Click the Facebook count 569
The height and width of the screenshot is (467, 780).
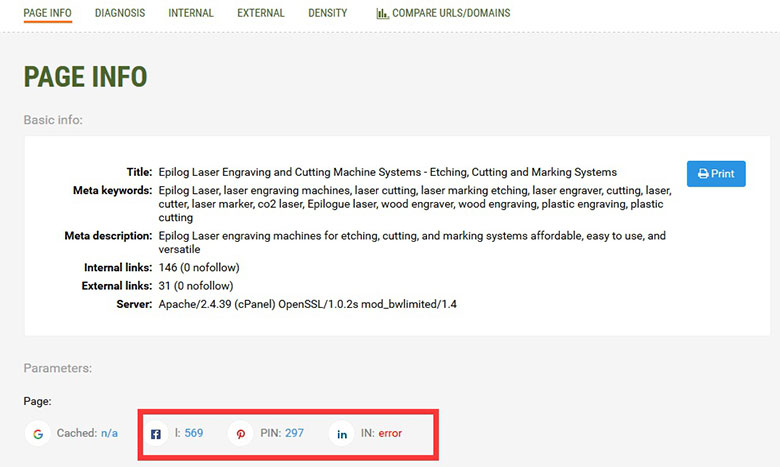click(193, 433)
